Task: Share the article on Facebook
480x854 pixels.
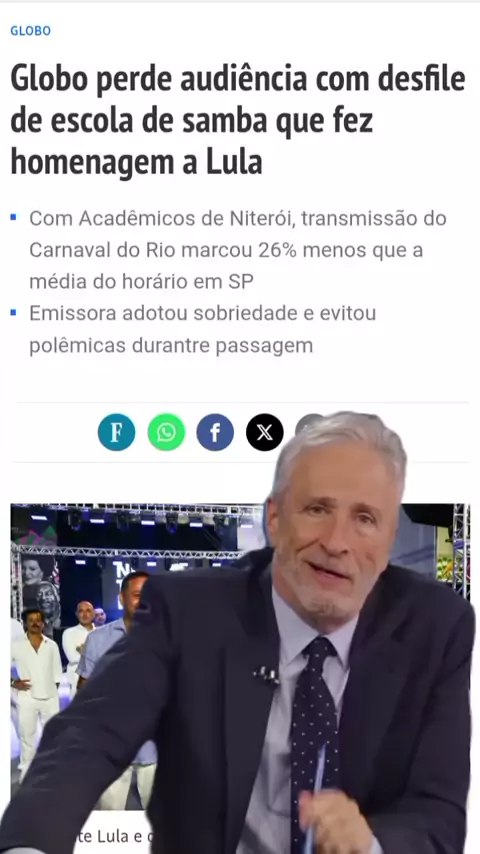Action: point(215,432)
